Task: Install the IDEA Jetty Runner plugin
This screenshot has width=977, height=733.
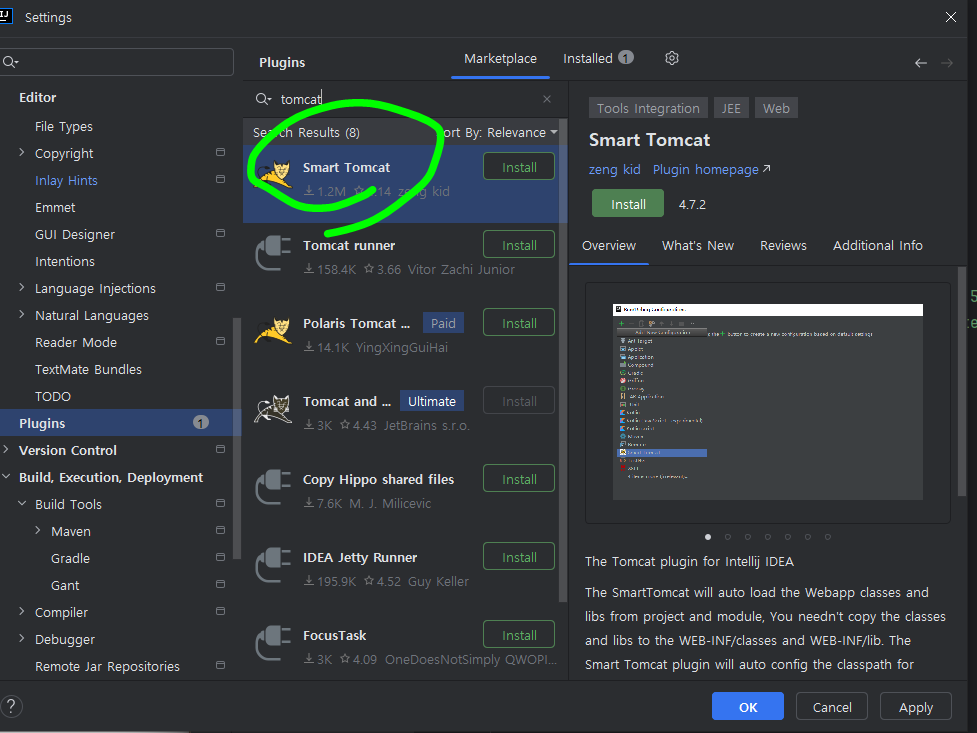Action: pyautogui.click(x=519, y=557)
